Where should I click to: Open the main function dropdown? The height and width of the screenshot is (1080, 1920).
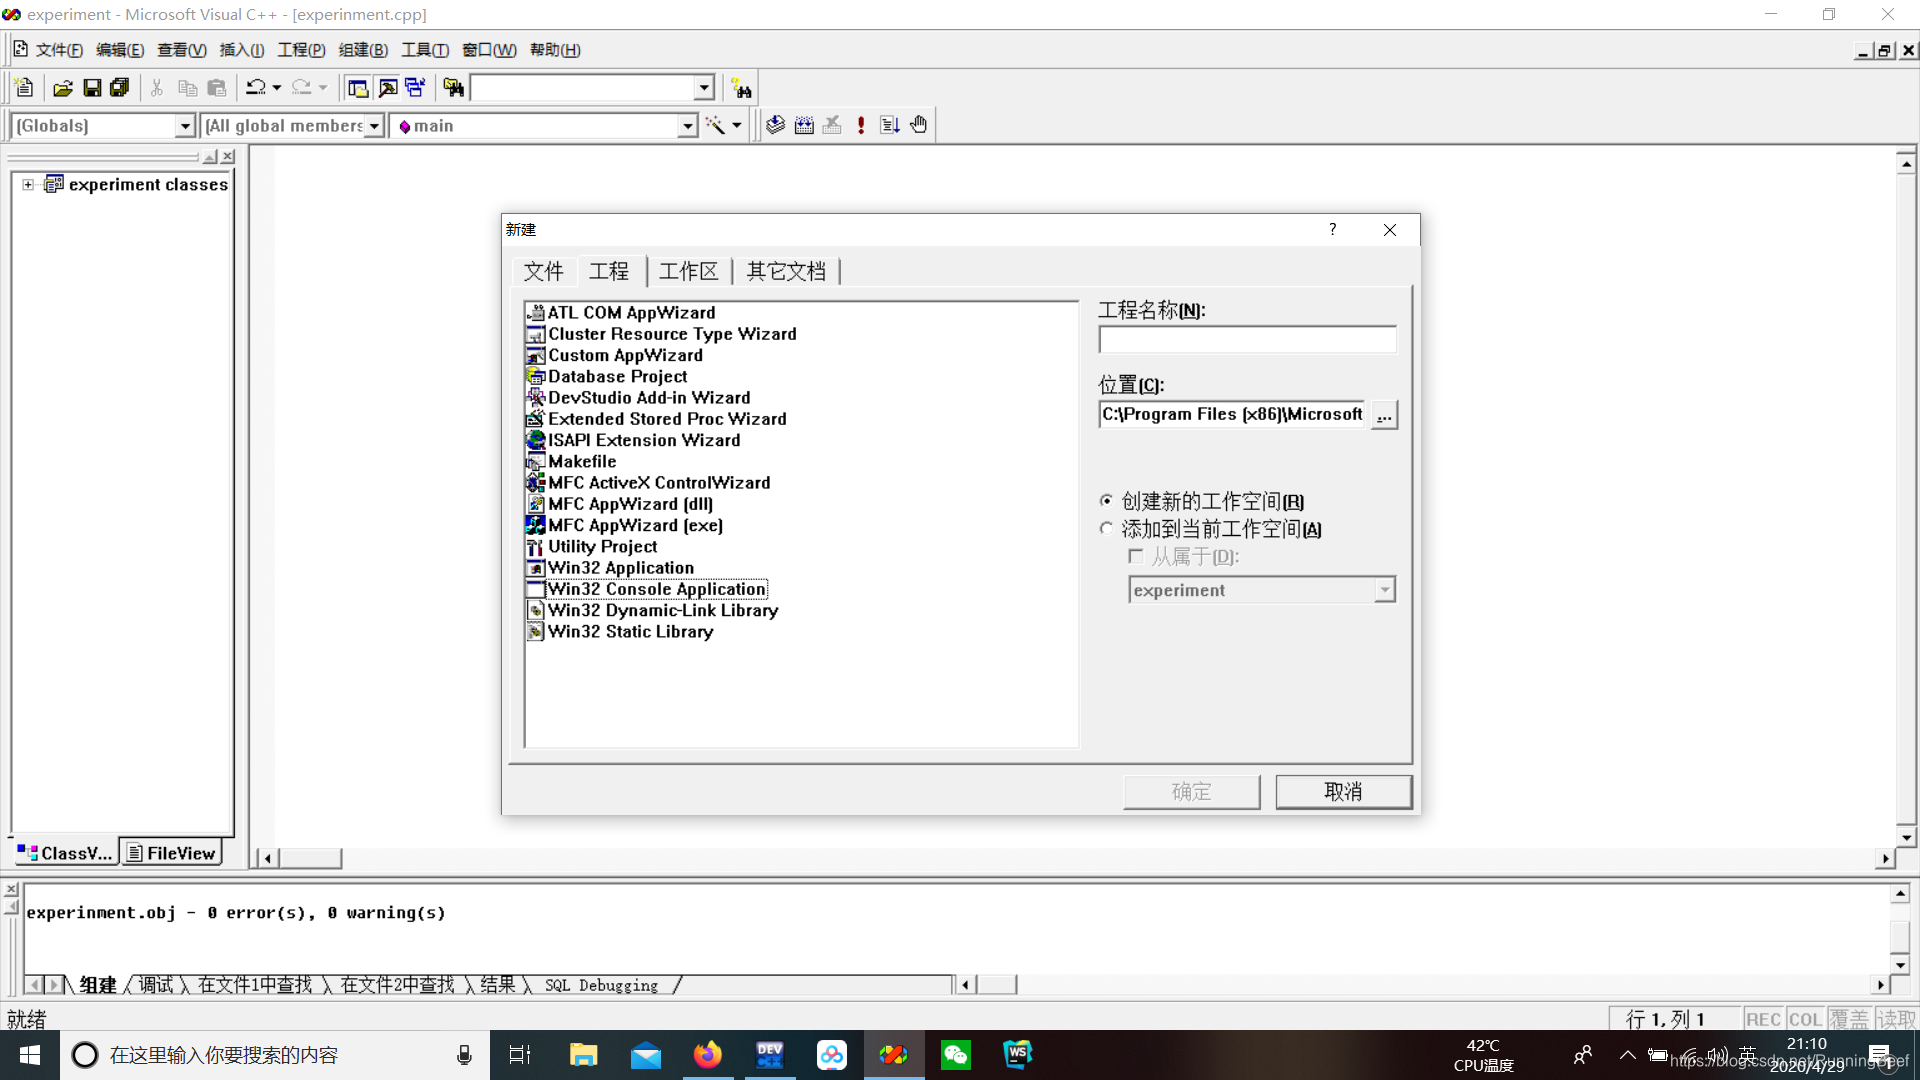[687, 126]
